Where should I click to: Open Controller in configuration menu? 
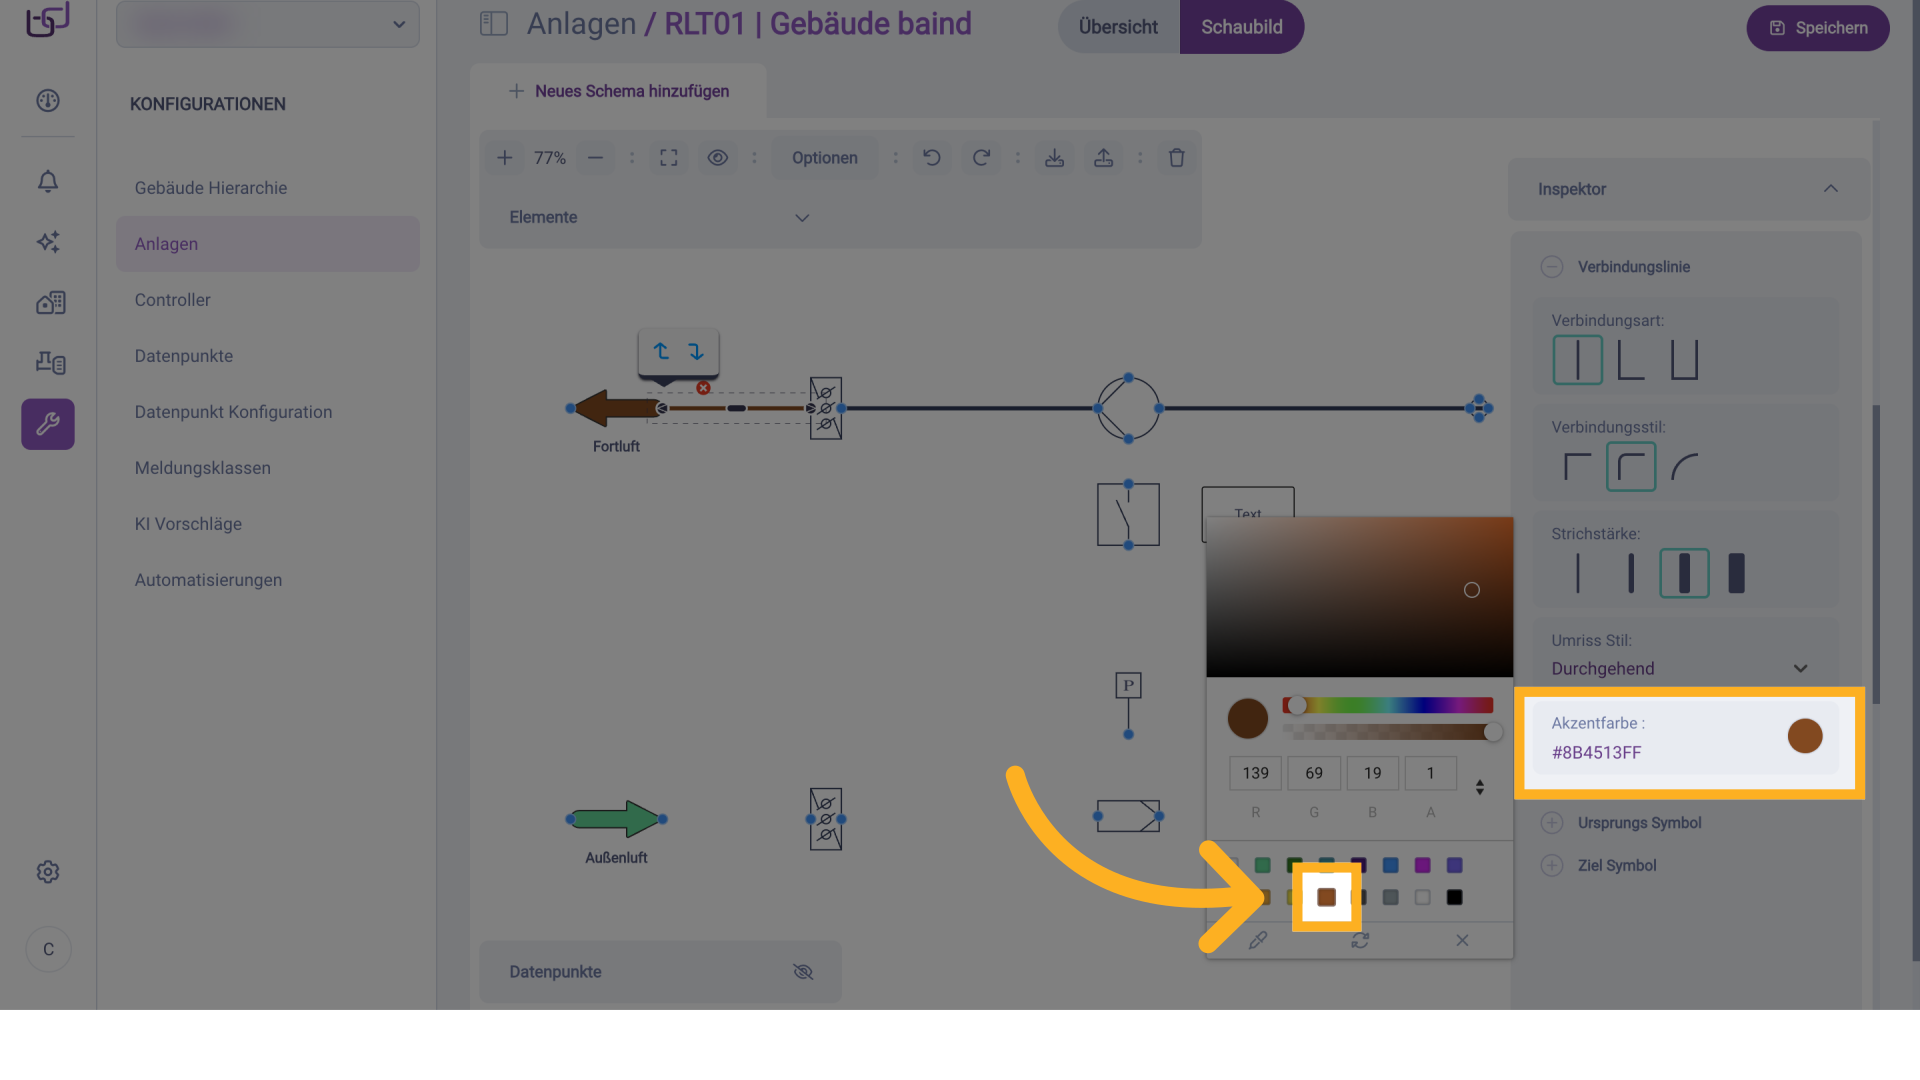[x=173, y=300]
